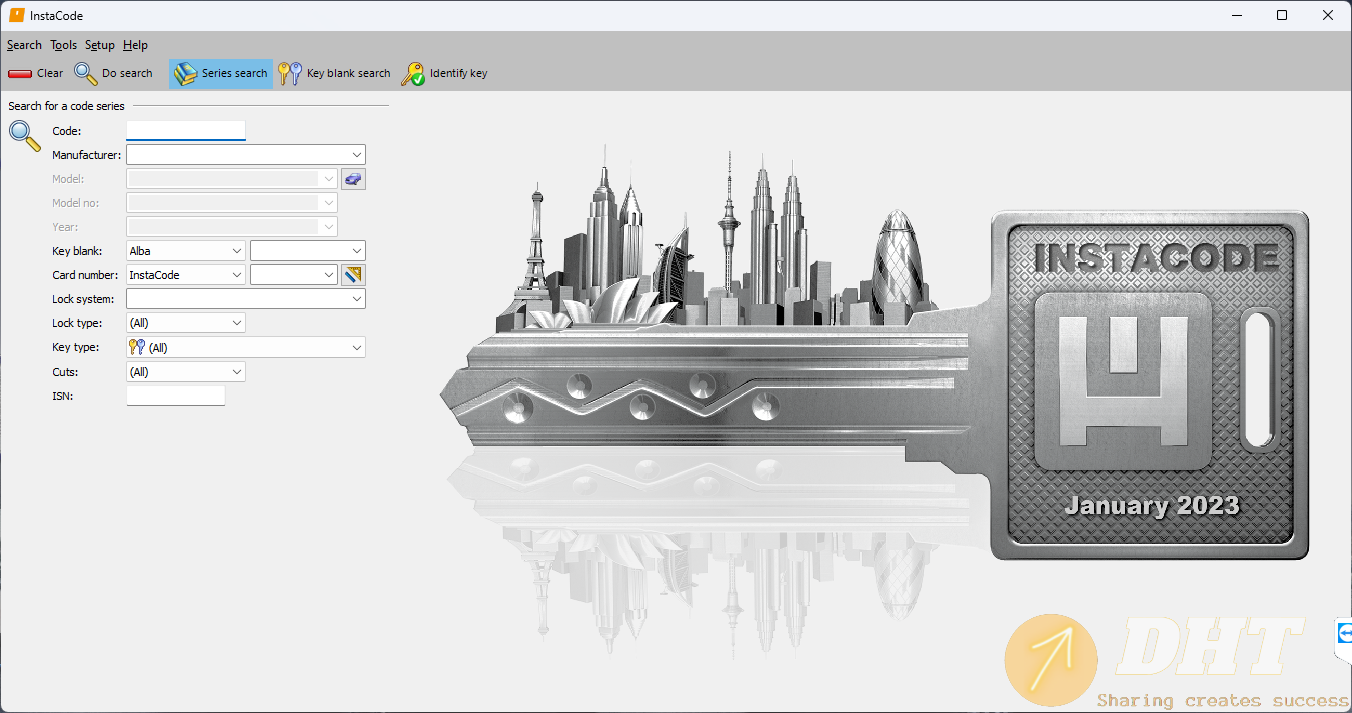Open the Setup menu
Viewport: 1352px width, 713px height.
99,45
